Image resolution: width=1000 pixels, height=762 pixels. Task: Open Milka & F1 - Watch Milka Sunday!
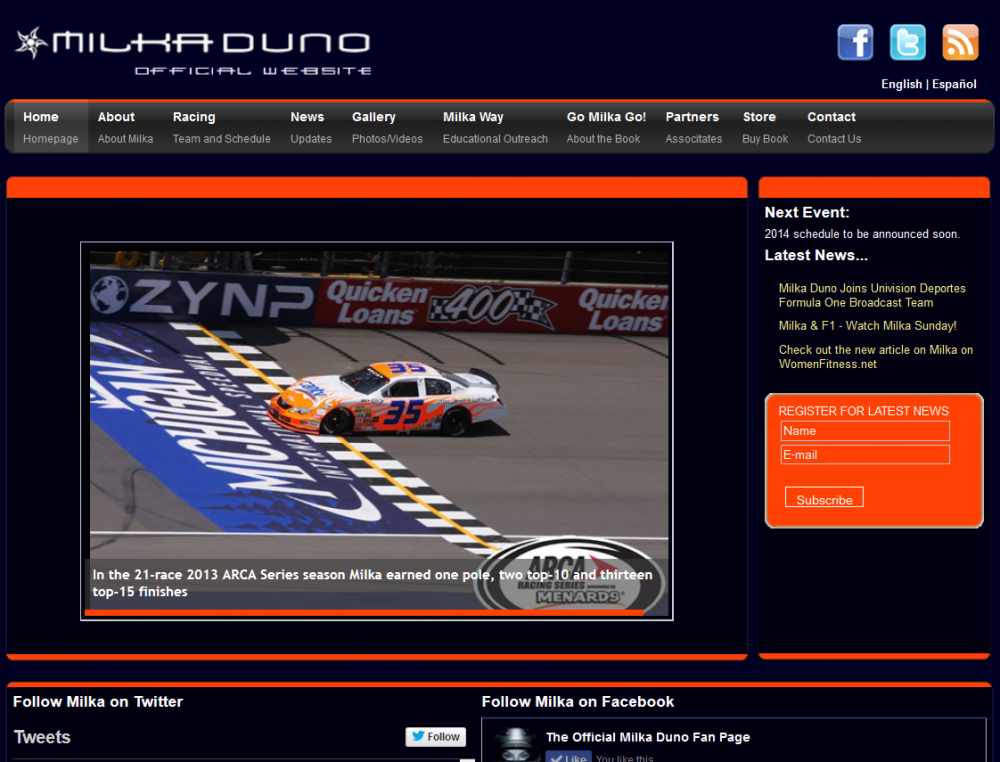[867, 326]
